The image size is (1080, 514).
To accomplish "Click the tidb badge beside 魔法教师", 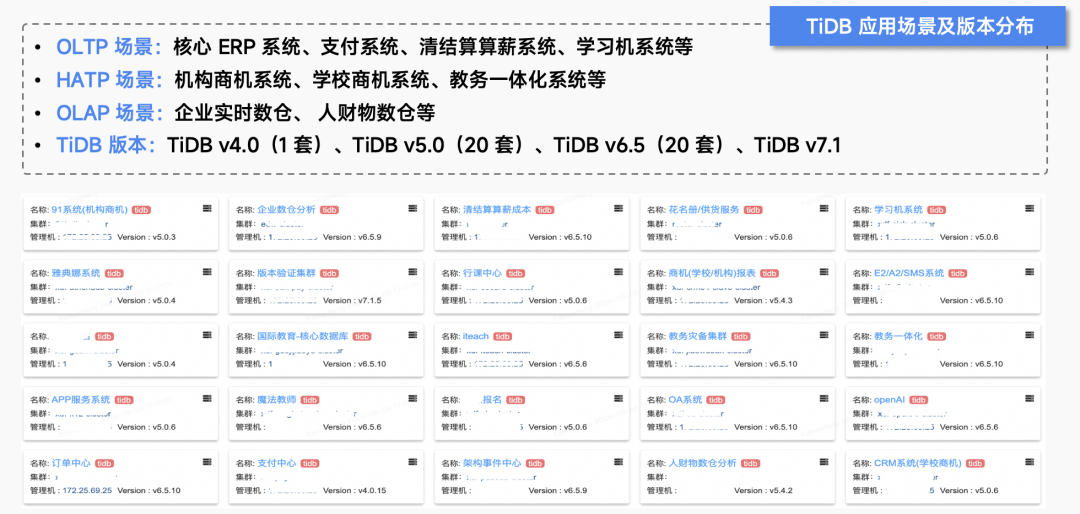I will click(x=310, y=400).
